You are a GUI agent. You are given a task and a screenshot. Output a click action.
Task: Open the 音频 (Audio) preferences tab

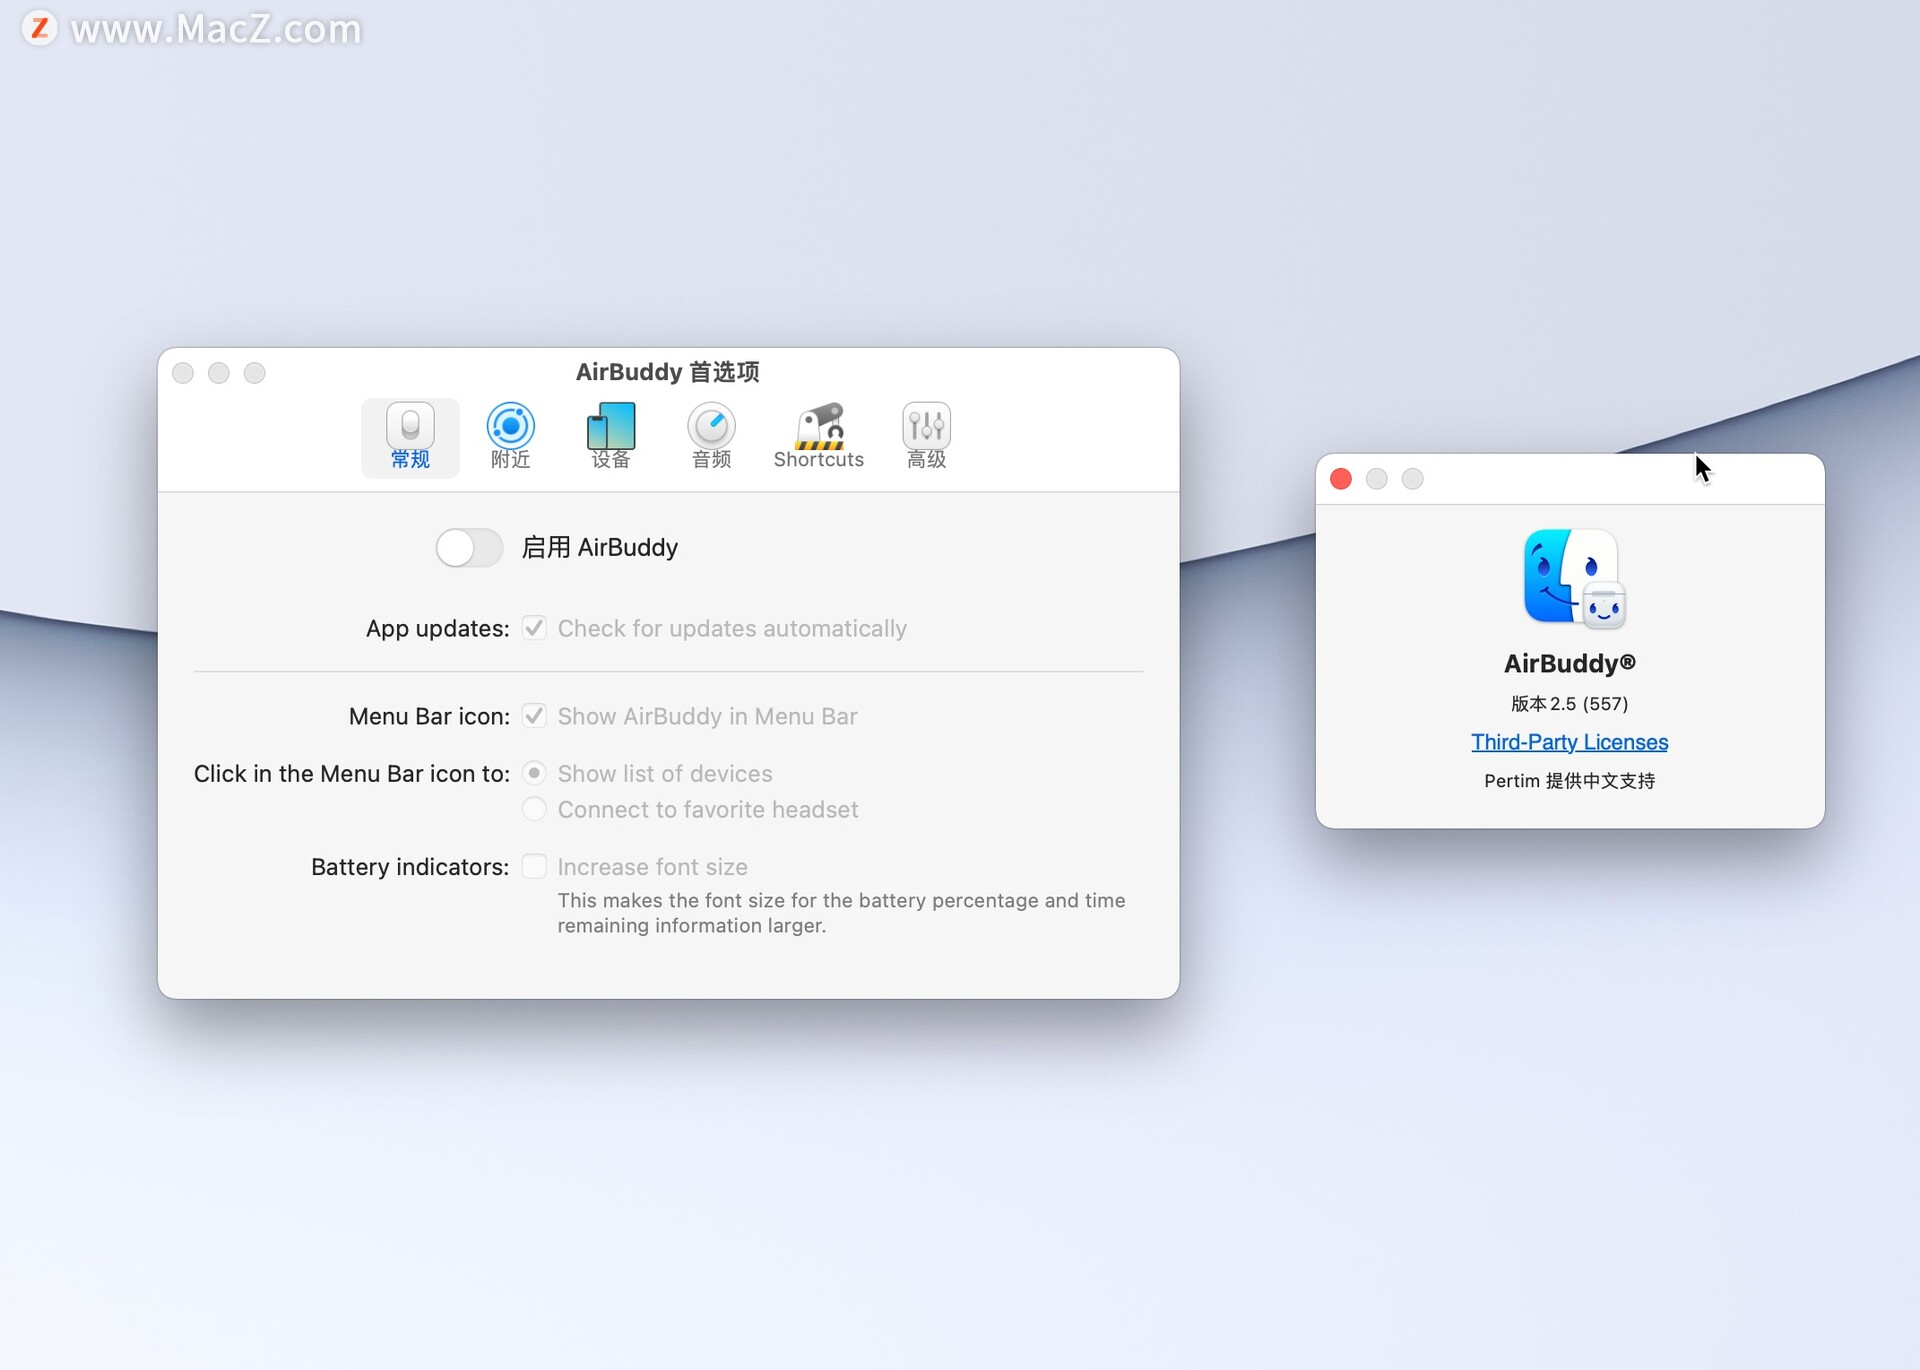pyautogui.click(x=711, y=437)
